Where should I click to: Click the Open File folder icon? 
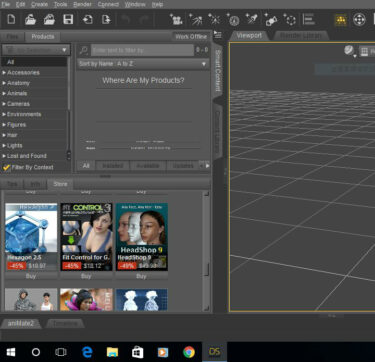30,19
